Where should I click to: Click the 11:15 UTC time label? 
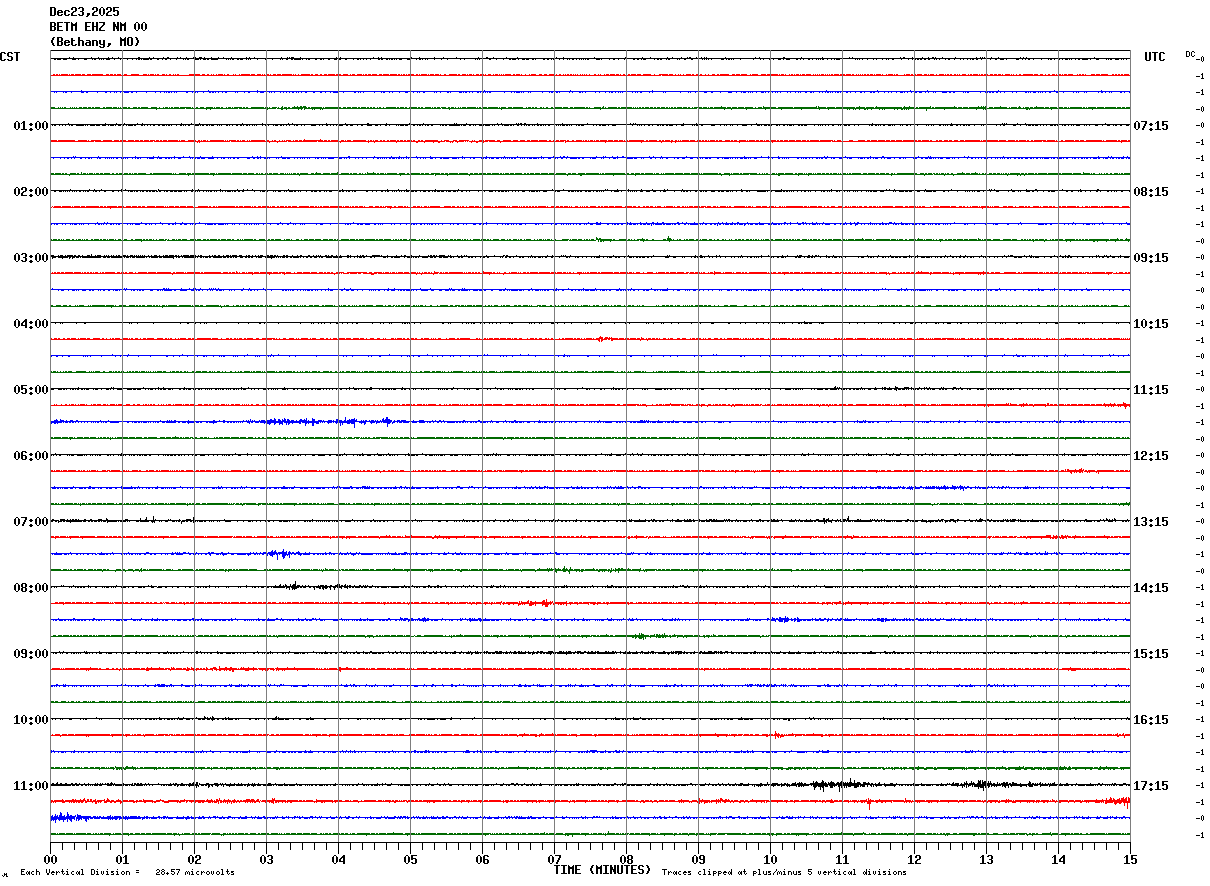click(1150, 390)
